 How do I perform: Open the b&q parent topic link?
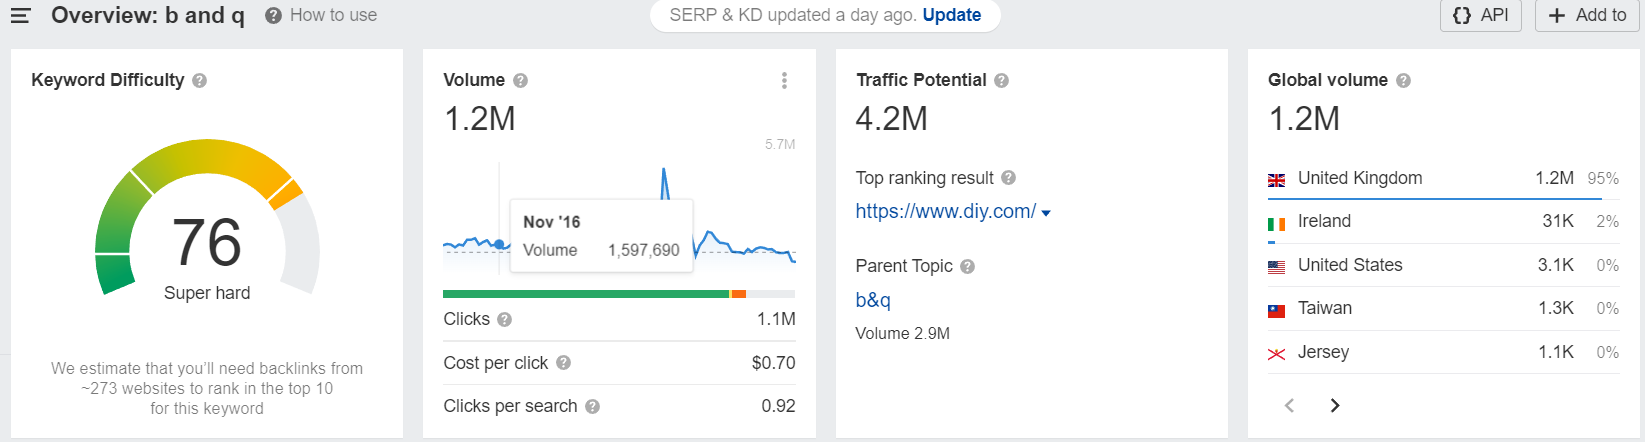coord(873,300)
